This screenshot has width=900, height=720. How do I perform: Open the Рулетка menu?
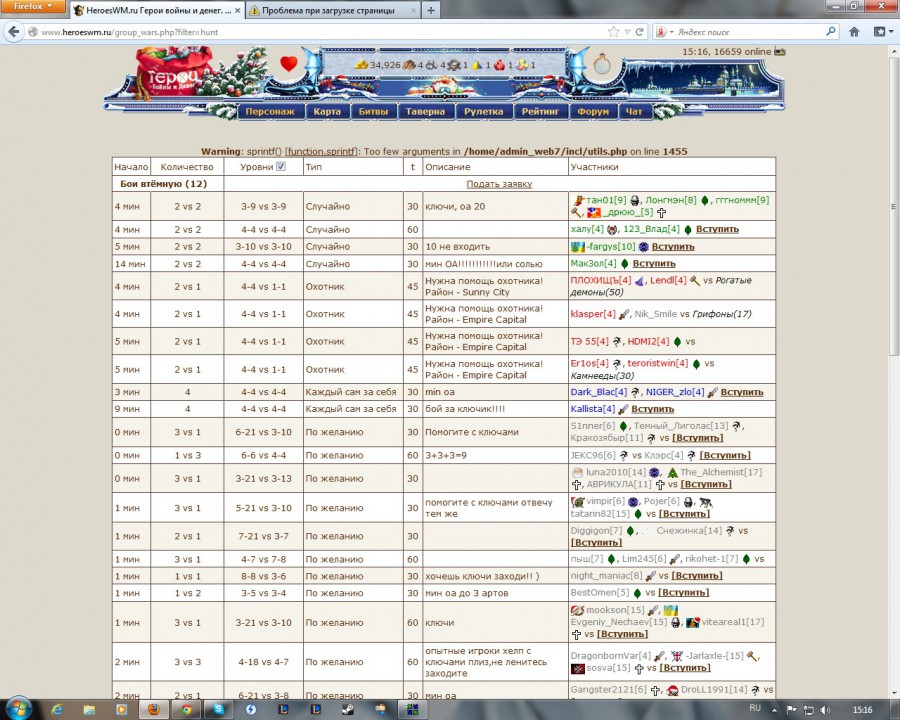pyautogui.click(x=484, y=112)
